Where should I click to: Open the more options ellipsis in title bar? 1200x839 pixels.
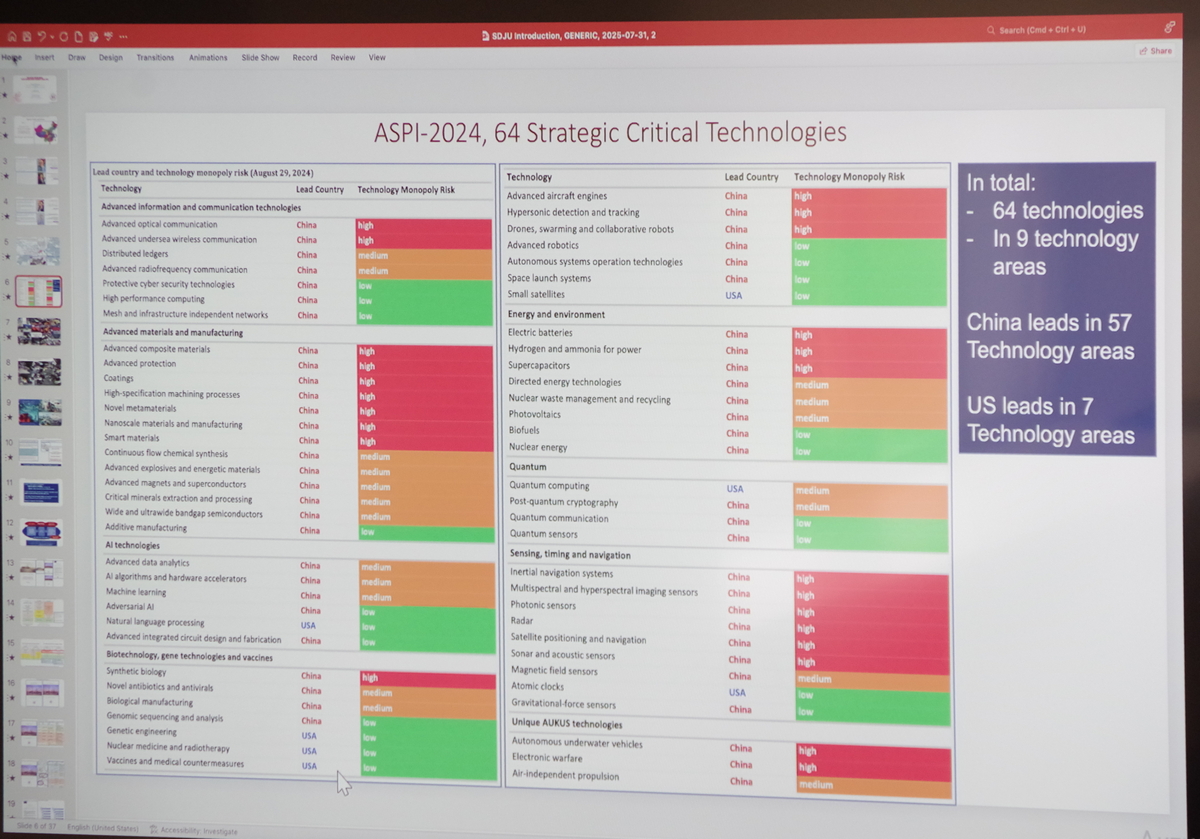[123, 36]
